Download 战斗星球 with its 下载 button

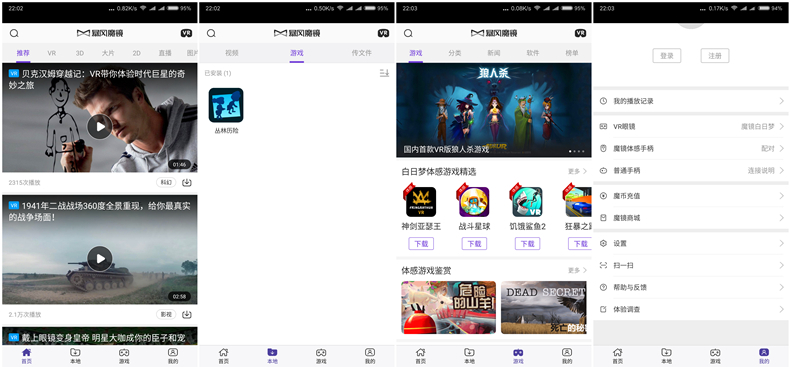click(x=474, y=243)
